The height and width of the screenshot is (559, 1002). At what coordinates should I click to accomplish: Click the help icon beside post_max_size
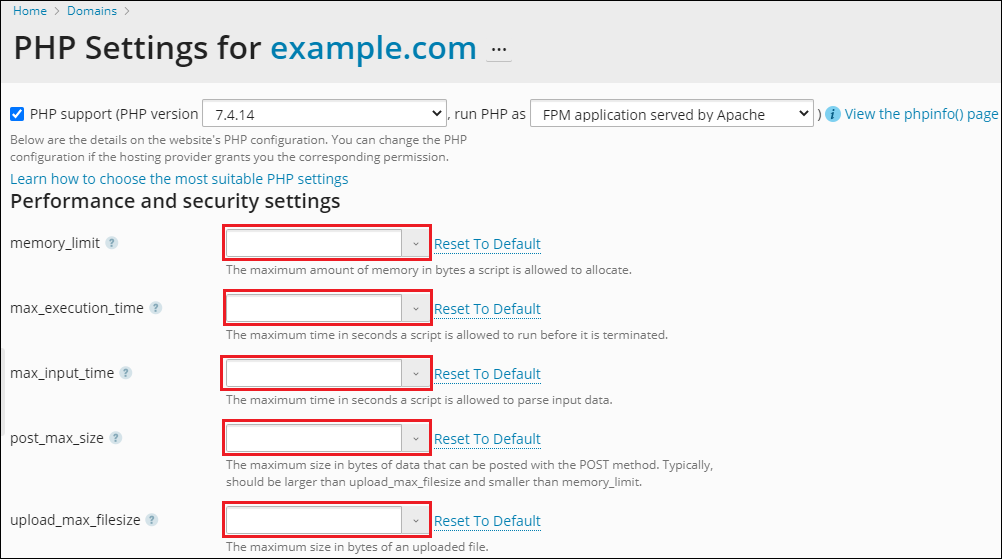tap(116, 438)
